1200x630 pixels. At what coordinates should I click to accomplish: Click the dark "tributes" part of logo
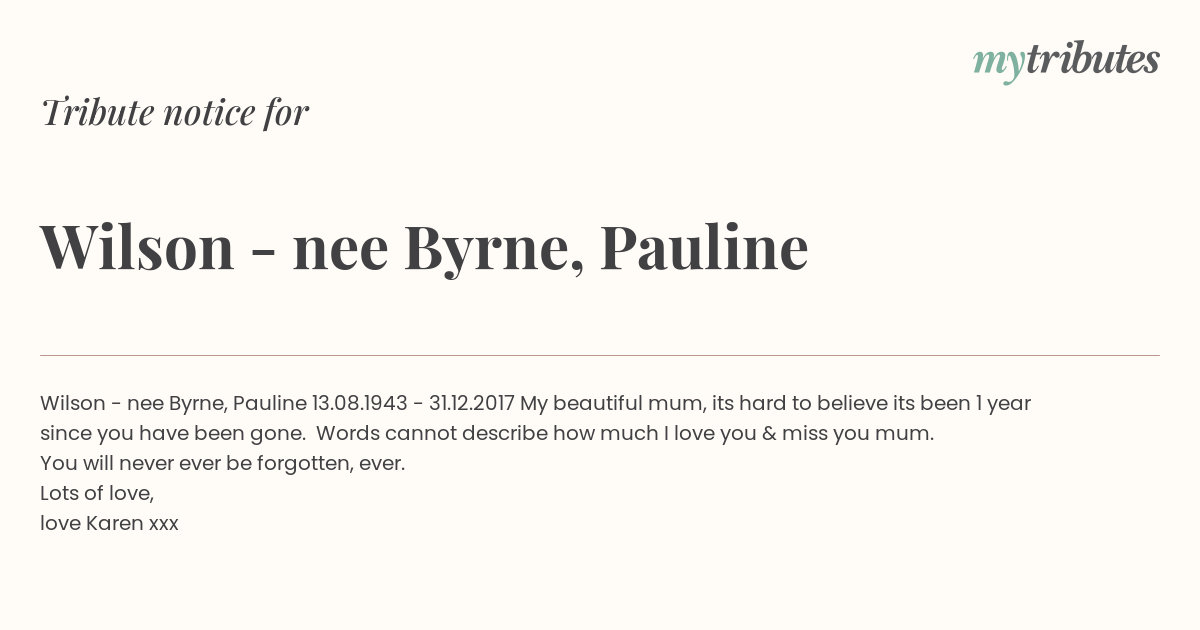point(1092,59)
